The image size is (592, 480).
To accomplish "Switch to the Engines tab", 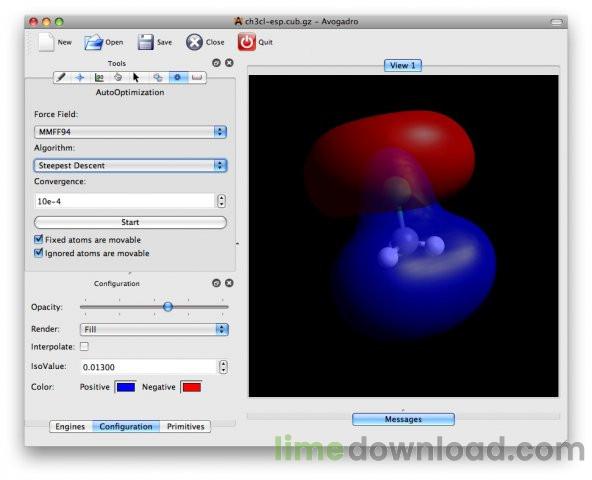I will tap(70, 426).
